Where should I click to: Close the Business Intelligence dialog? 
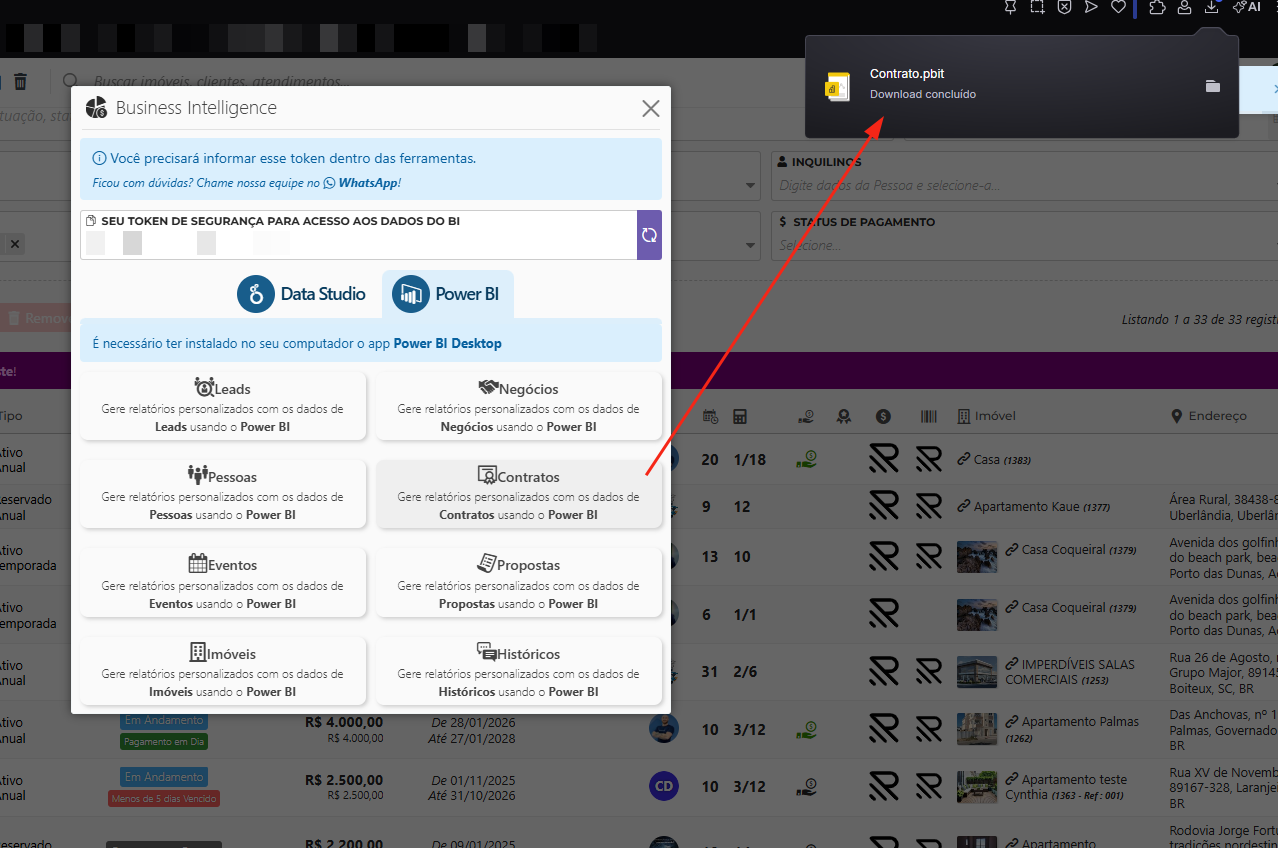tap(650, 109)
